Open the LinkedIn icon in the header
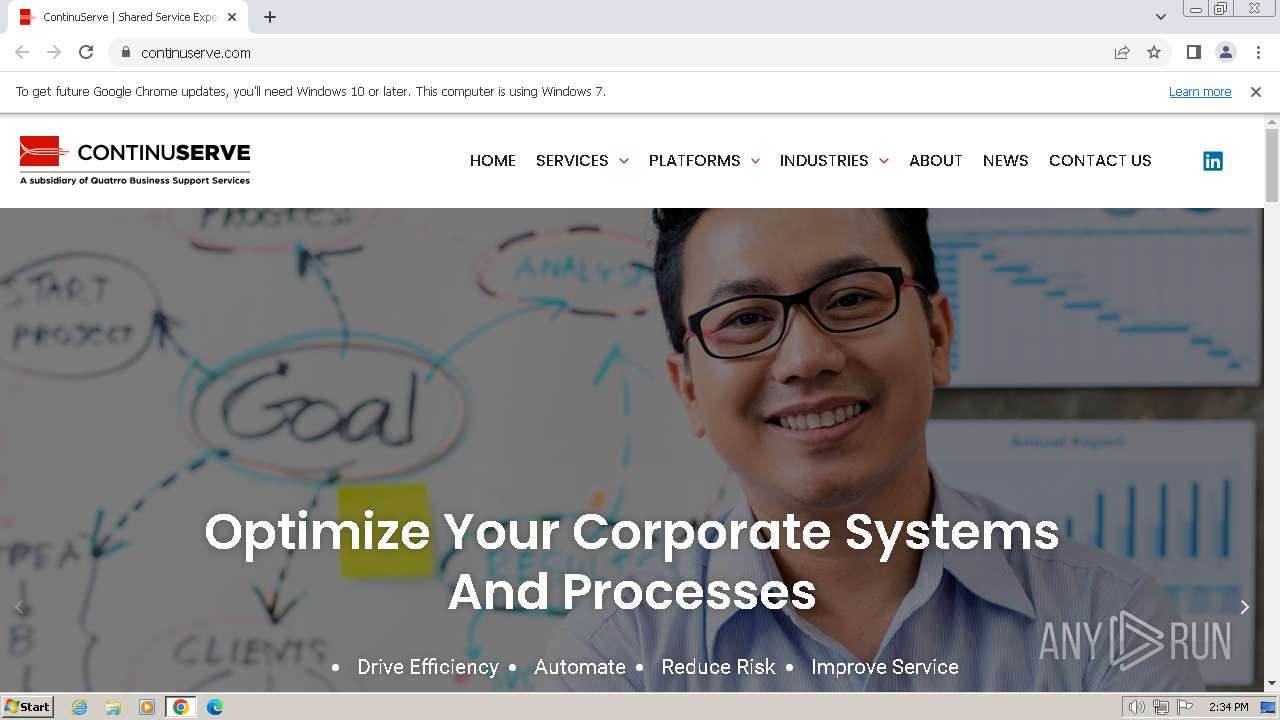Image resolution: width=1280 pixels, height=720 pixels. [1212, 161]
